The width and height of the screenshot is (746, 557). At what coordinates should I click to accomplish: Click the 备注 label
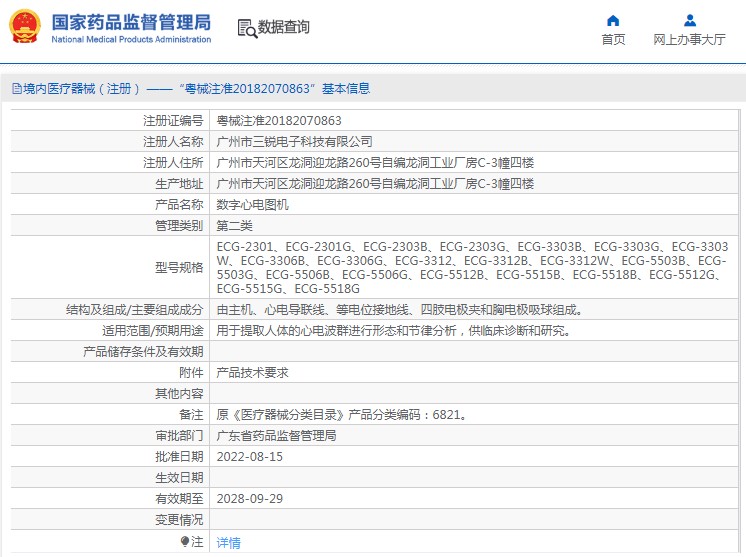coord(191,415)
